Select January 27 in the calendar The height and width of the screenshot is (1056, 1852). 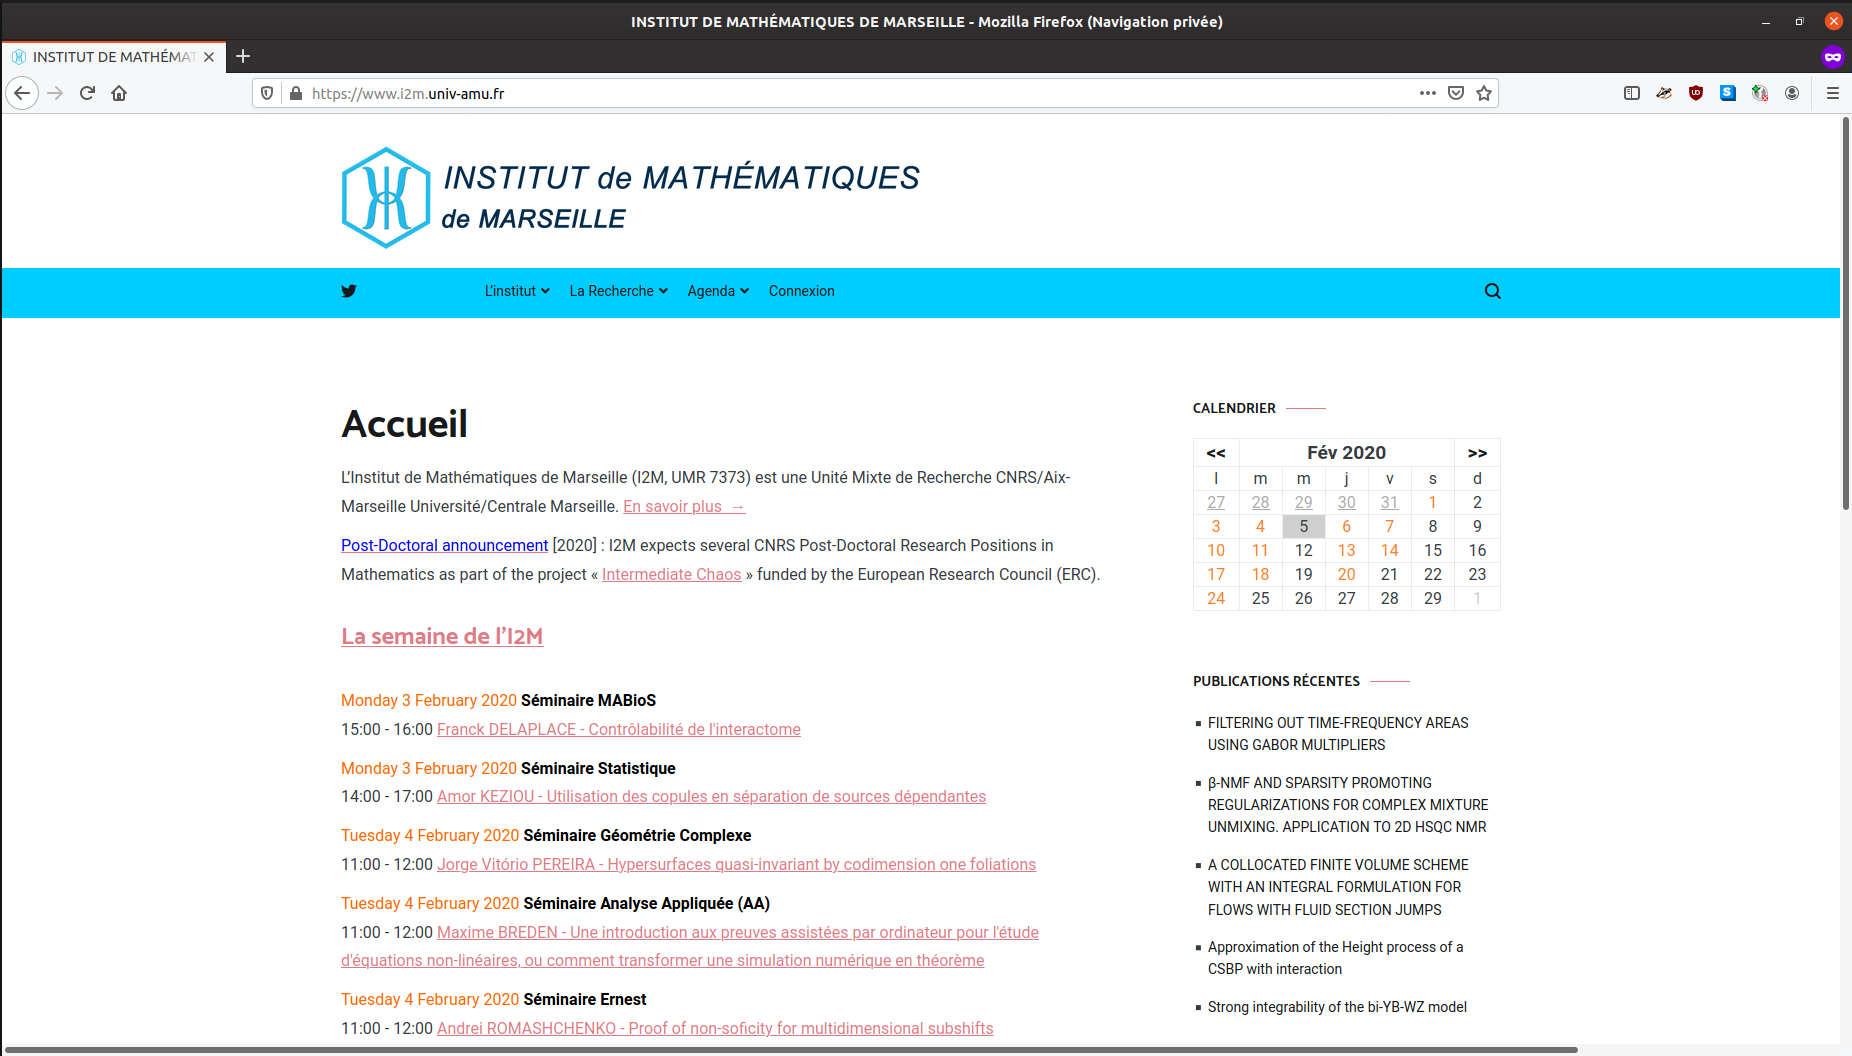[1216, 502]
